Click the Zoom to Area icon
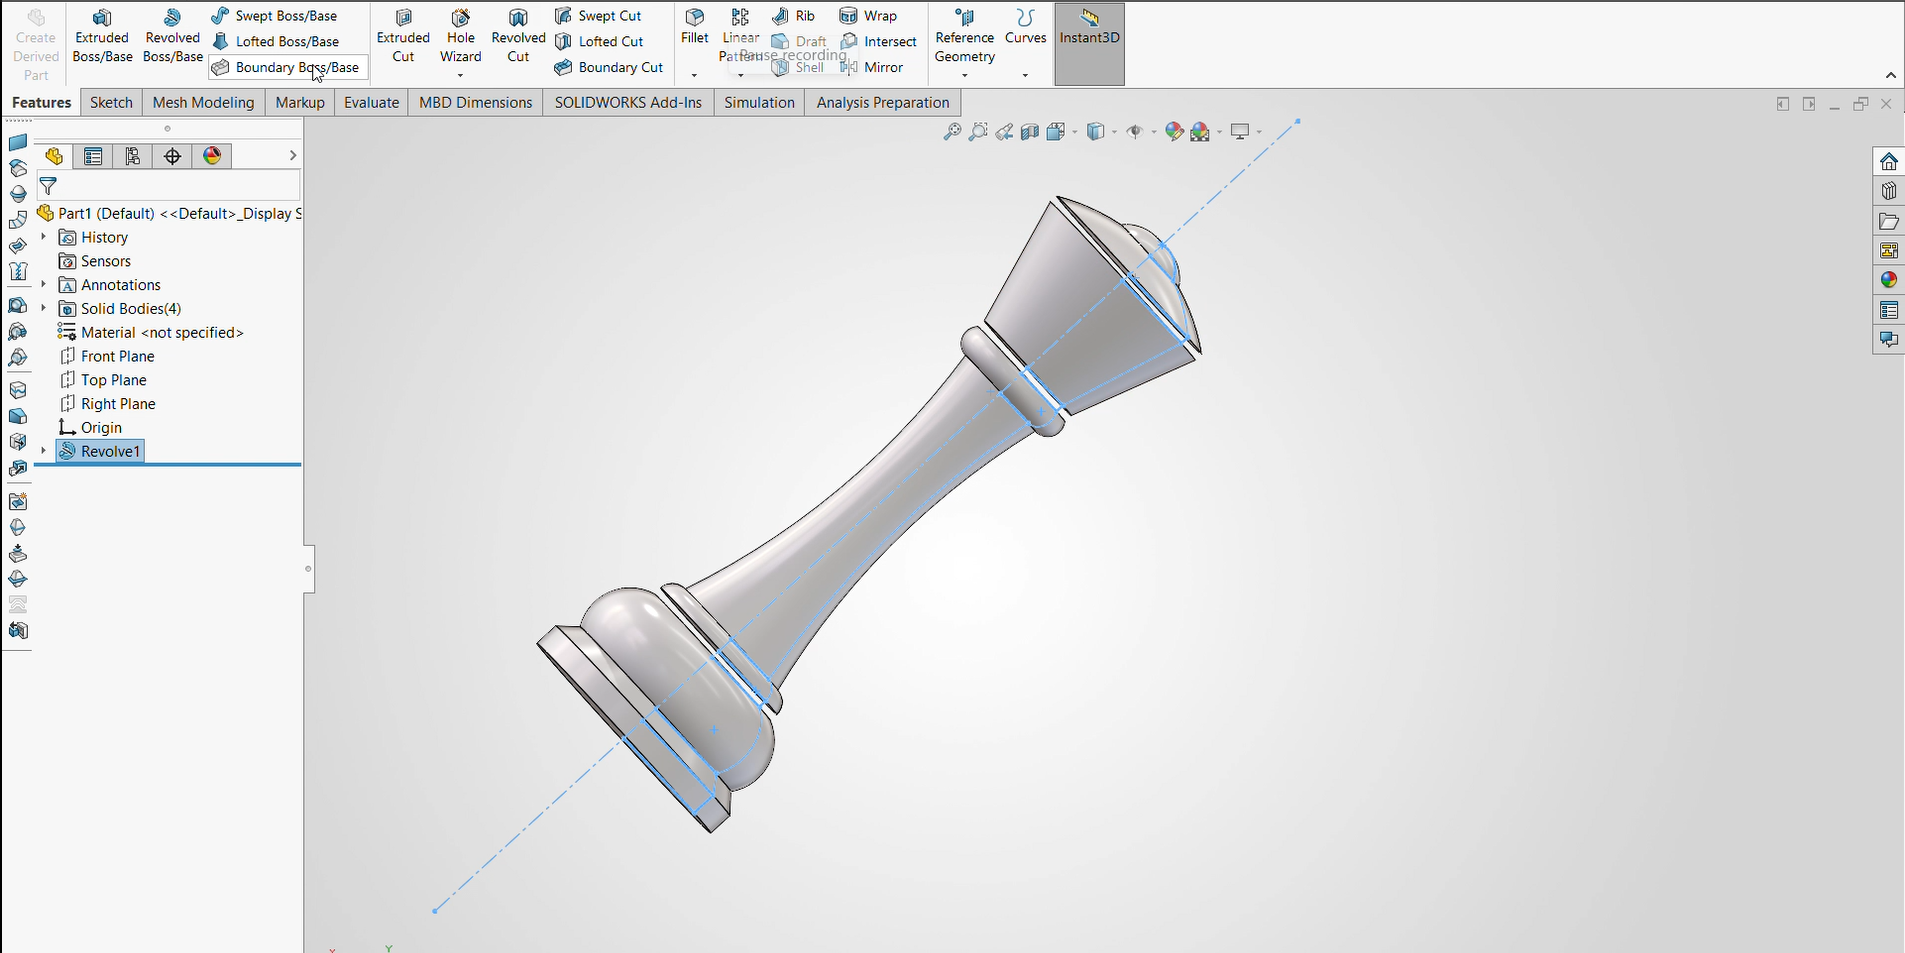The image size is (1905, 953). [978, 131]
